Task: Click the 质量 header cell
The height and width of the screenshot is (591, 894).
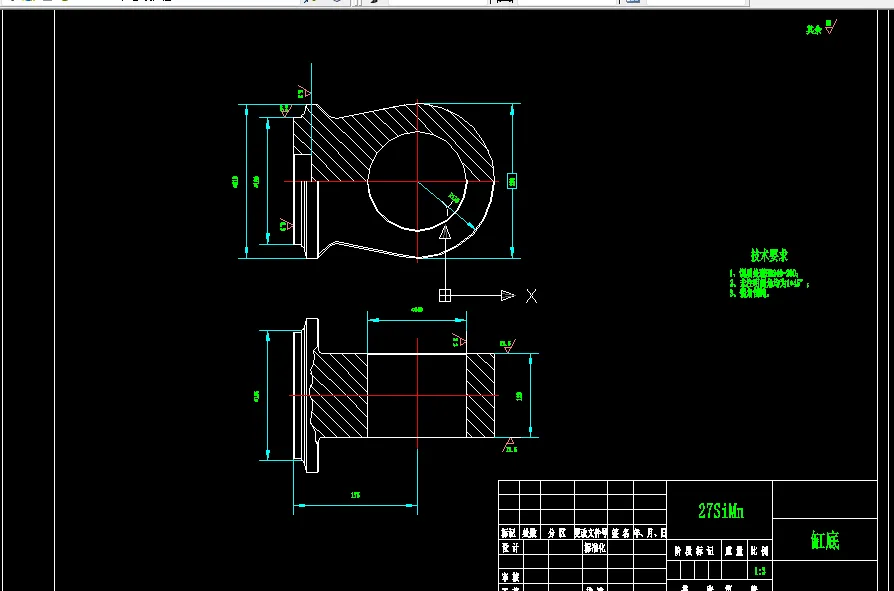Action: (x=734, y=551)
